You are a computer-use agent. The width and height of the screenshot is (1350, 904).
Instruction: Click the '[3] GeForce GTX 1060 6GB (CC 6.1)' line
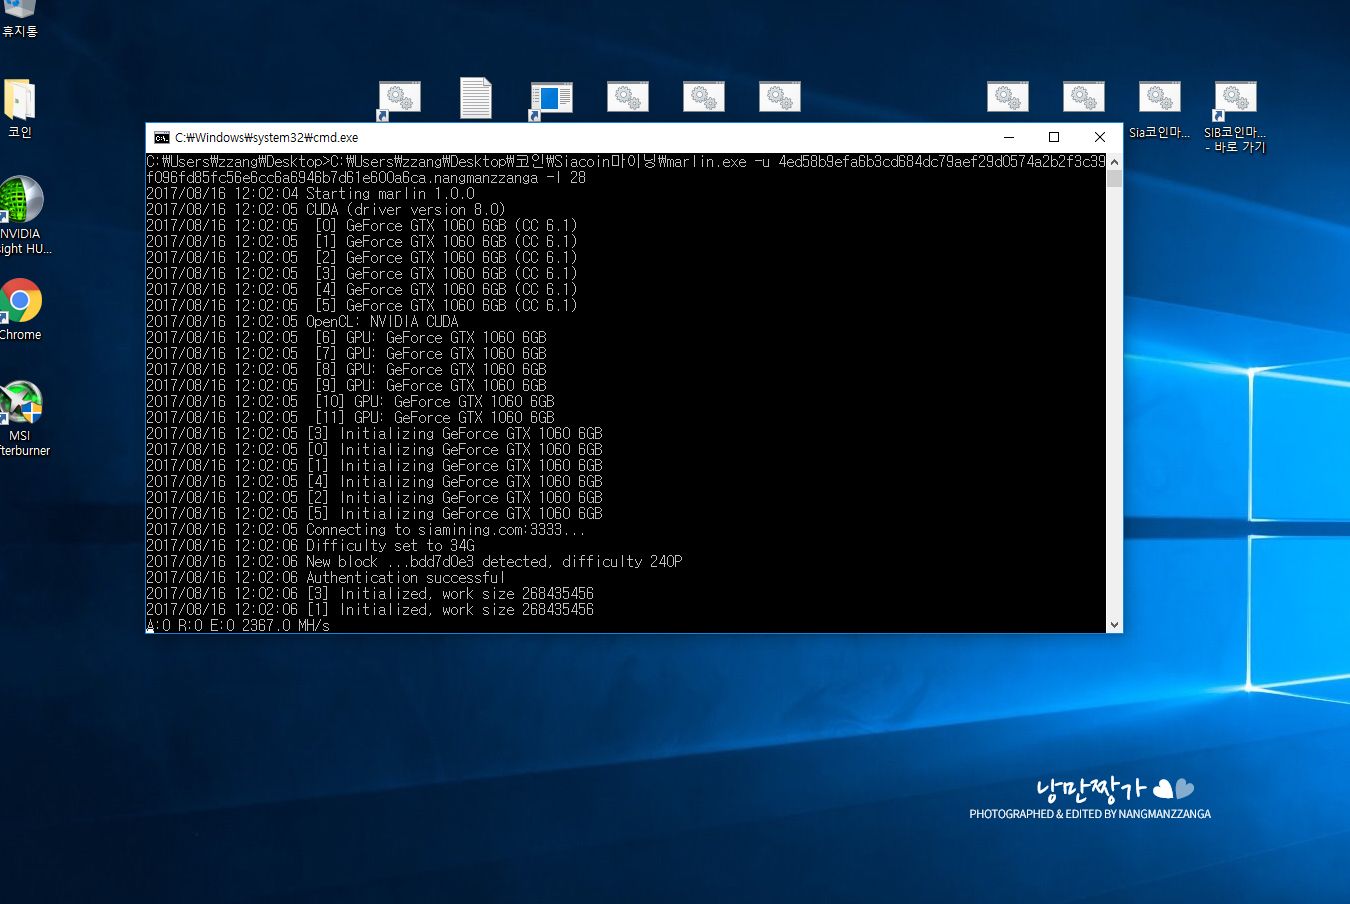click(x=362, y=274)
